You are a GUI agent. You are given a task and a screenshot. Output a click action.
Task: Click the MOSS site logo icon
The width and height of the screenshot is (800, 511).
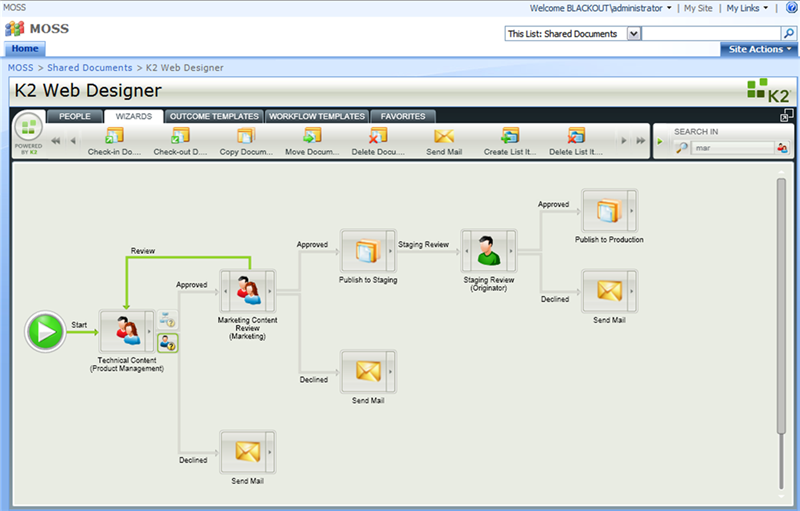[x=14, y=29]
